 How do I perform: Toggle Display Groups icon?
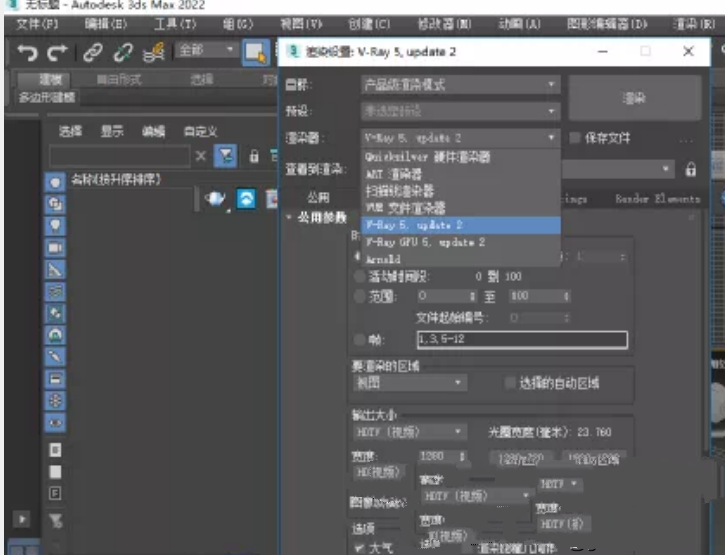click(x=55, y=313)
